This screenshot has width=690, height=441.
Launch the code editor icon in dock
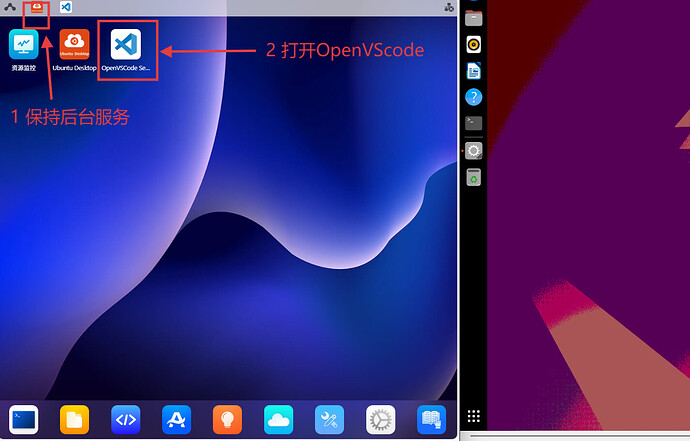125,419
